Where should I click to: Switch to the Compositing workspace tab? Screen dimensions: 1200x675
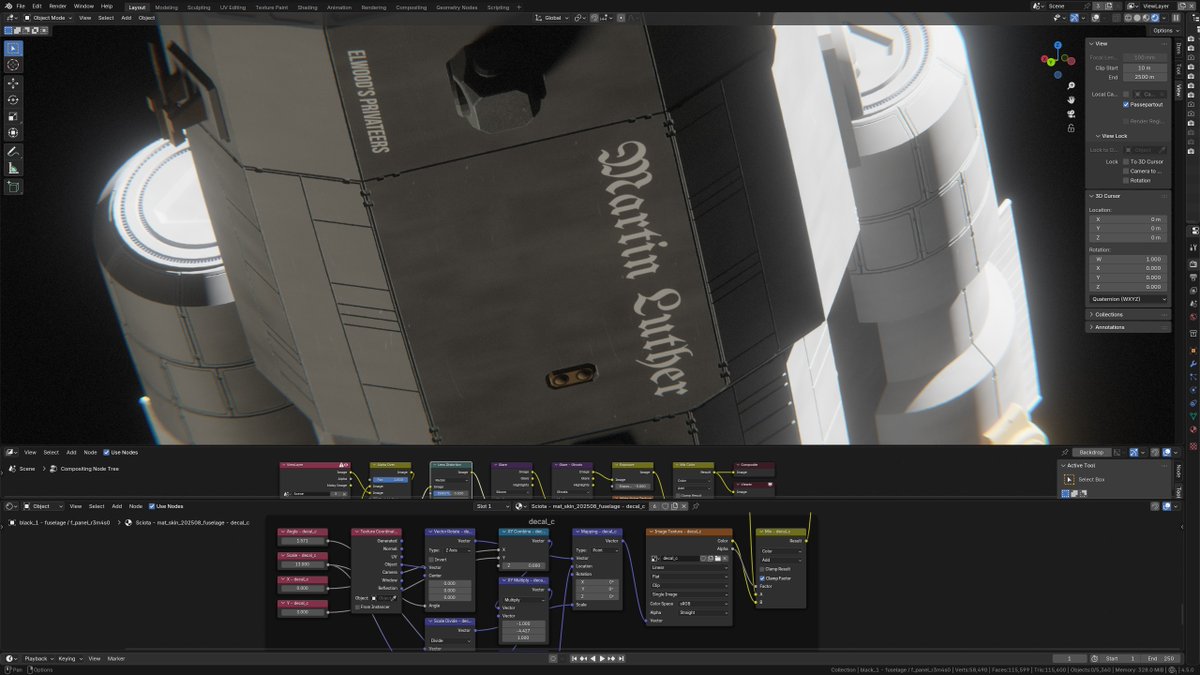pos(411,6)
